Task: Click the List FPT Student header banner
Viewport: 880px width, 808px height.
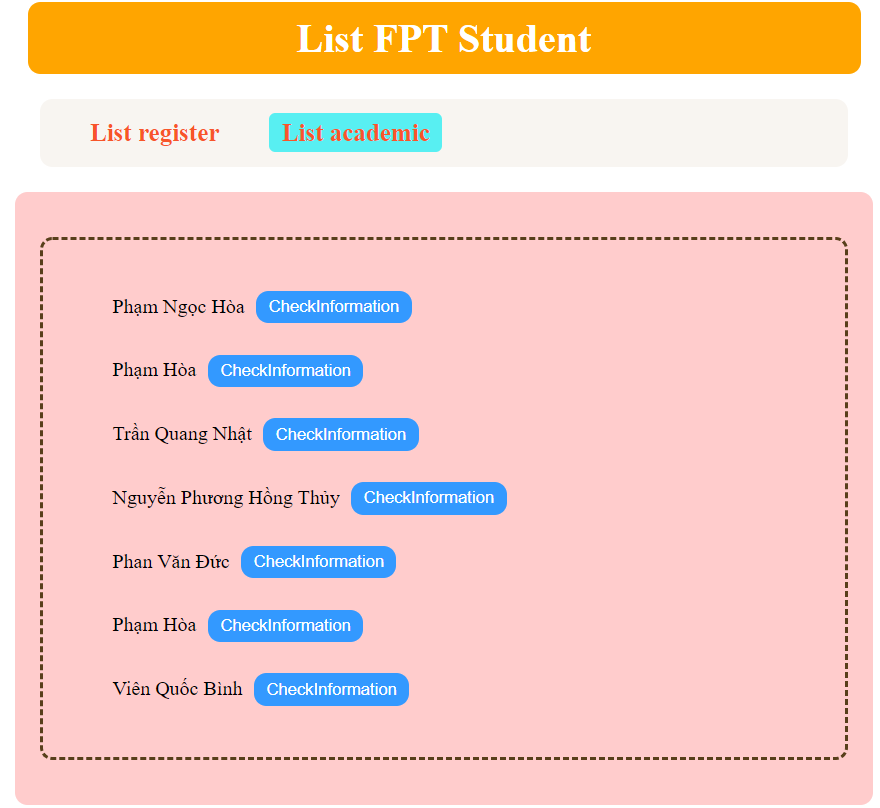Action: (x=443, y=38)
